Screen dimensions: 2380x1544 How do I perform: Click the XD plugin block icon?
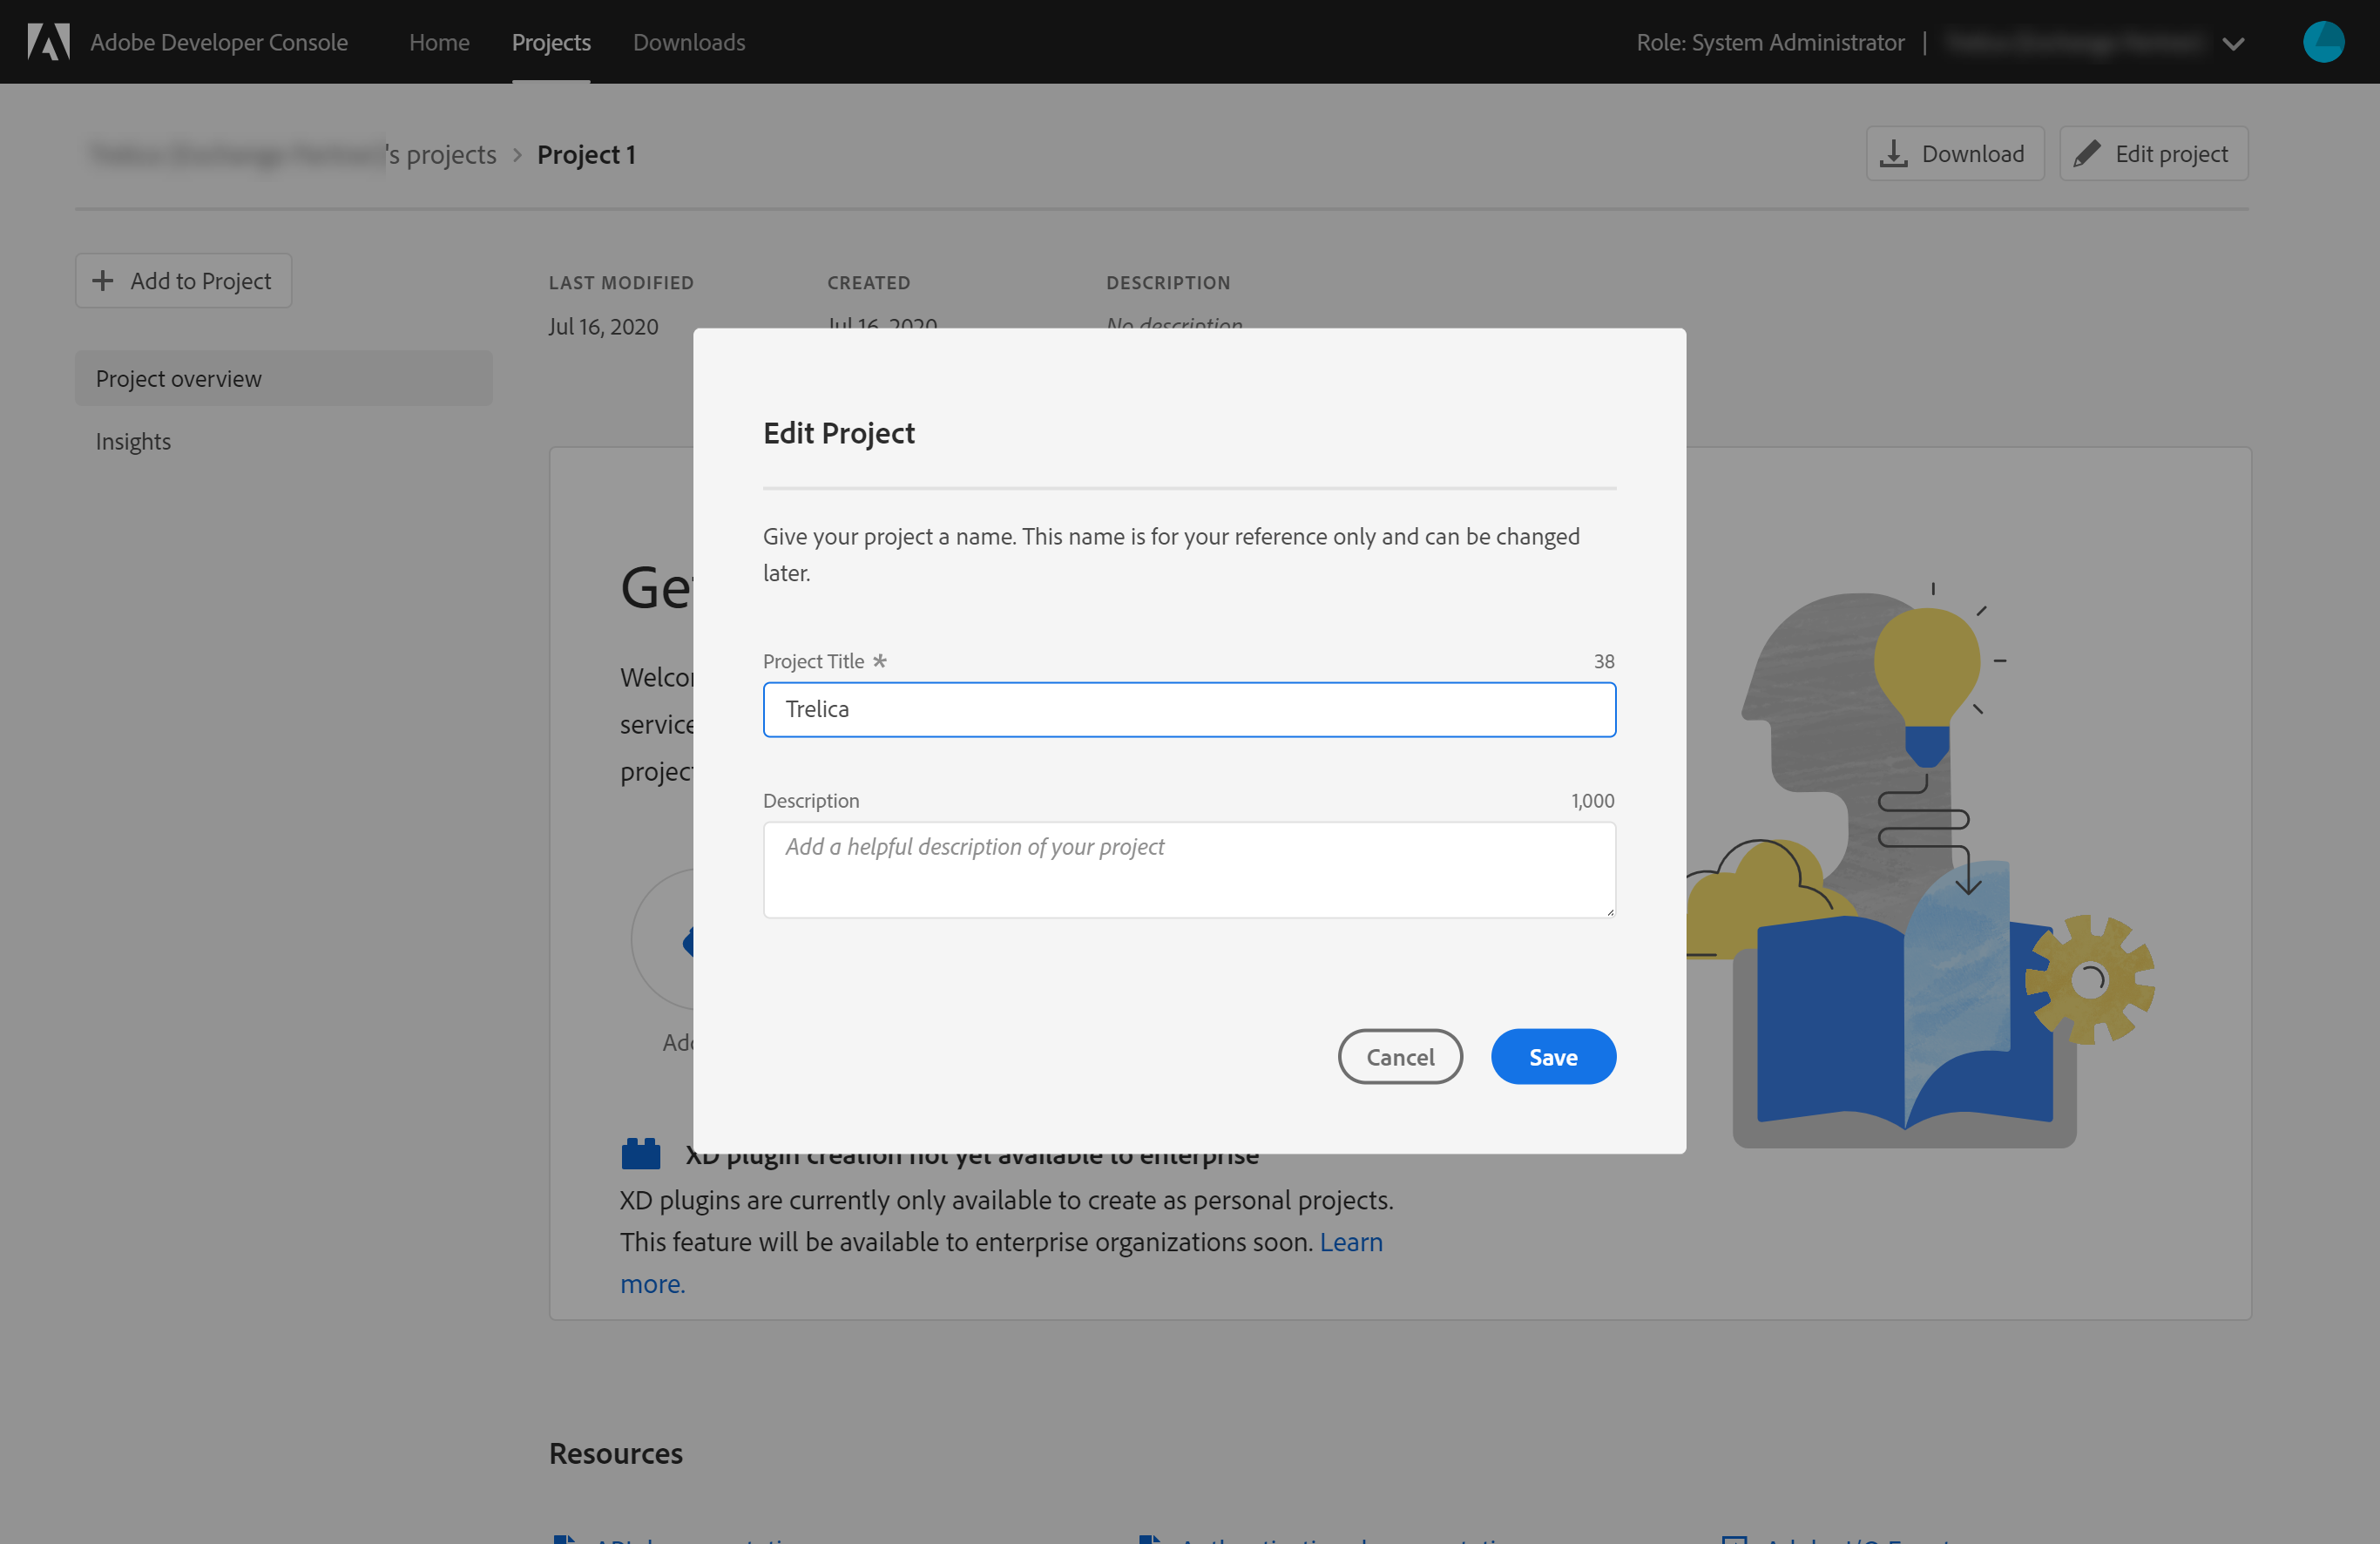click(x=641, y=1153)
